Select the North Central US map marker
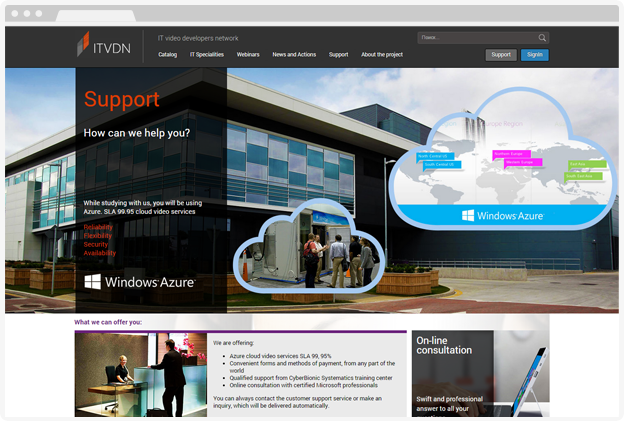 [x=436, y=156]
